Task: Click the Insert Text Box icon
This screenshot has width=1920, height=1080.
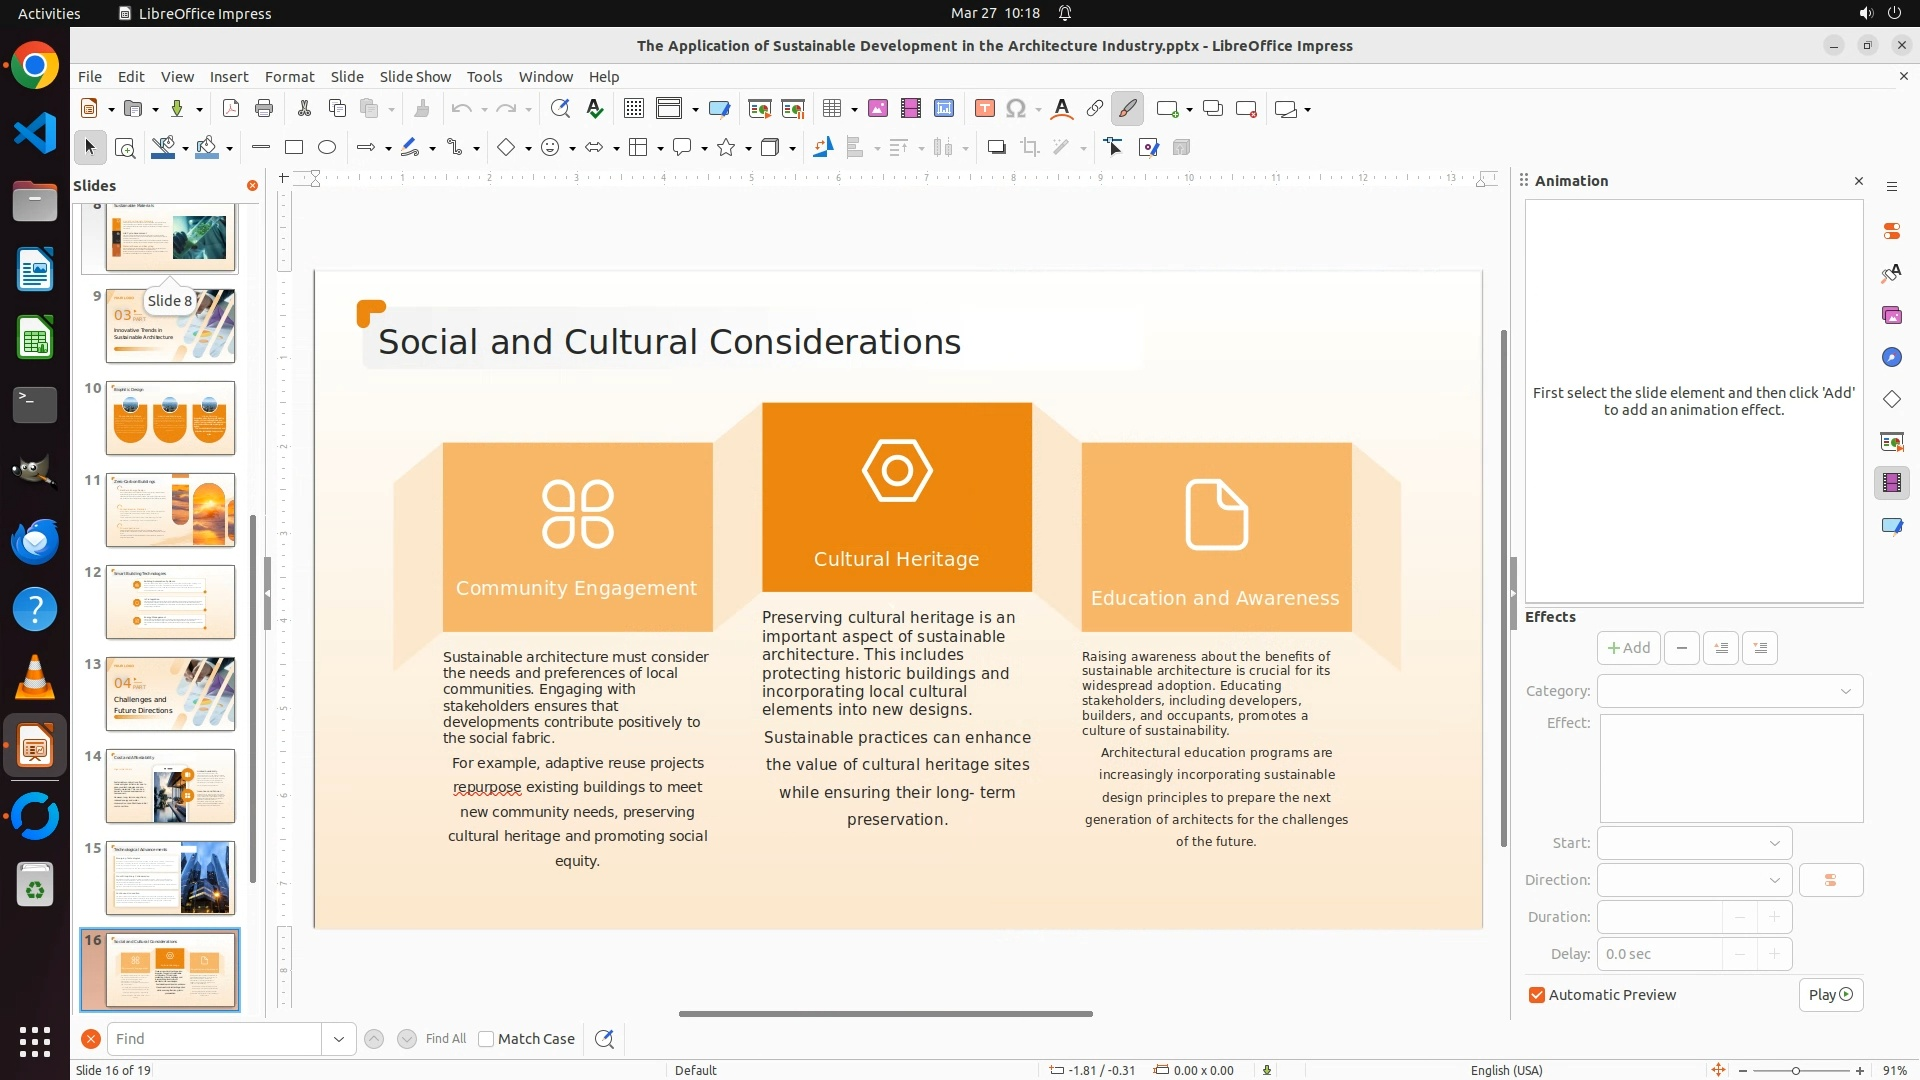Action: coord(984,109)
